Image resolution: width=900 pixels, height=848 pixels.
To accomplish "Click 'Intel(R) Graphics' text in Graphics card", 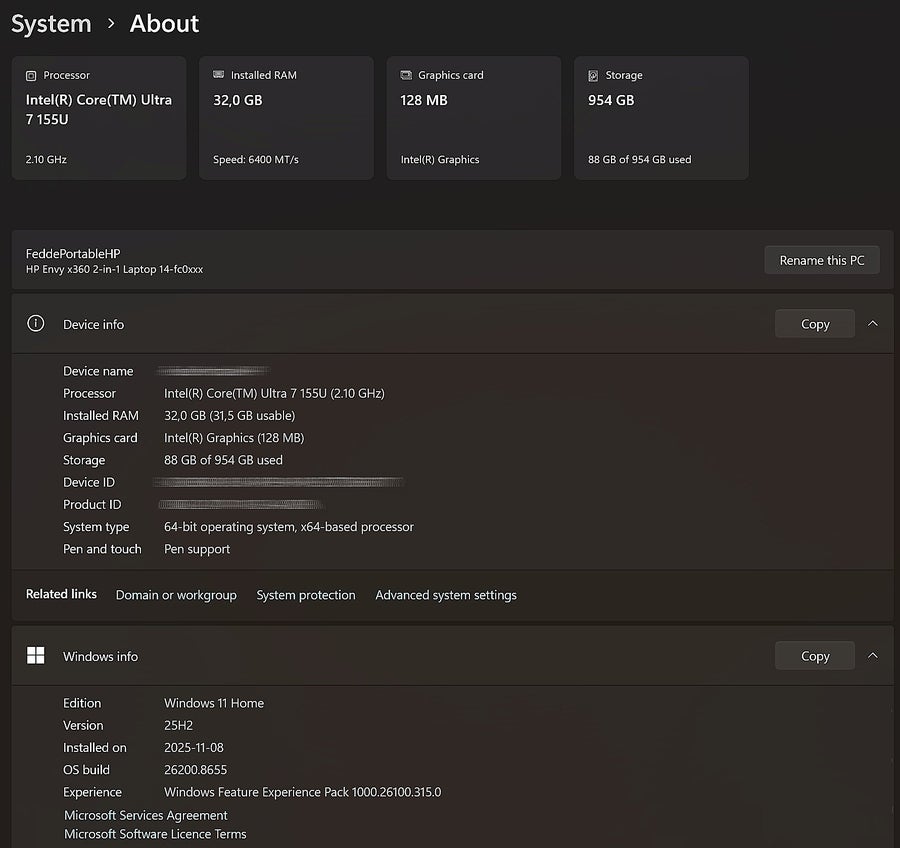I will click(x=440, y=160).
